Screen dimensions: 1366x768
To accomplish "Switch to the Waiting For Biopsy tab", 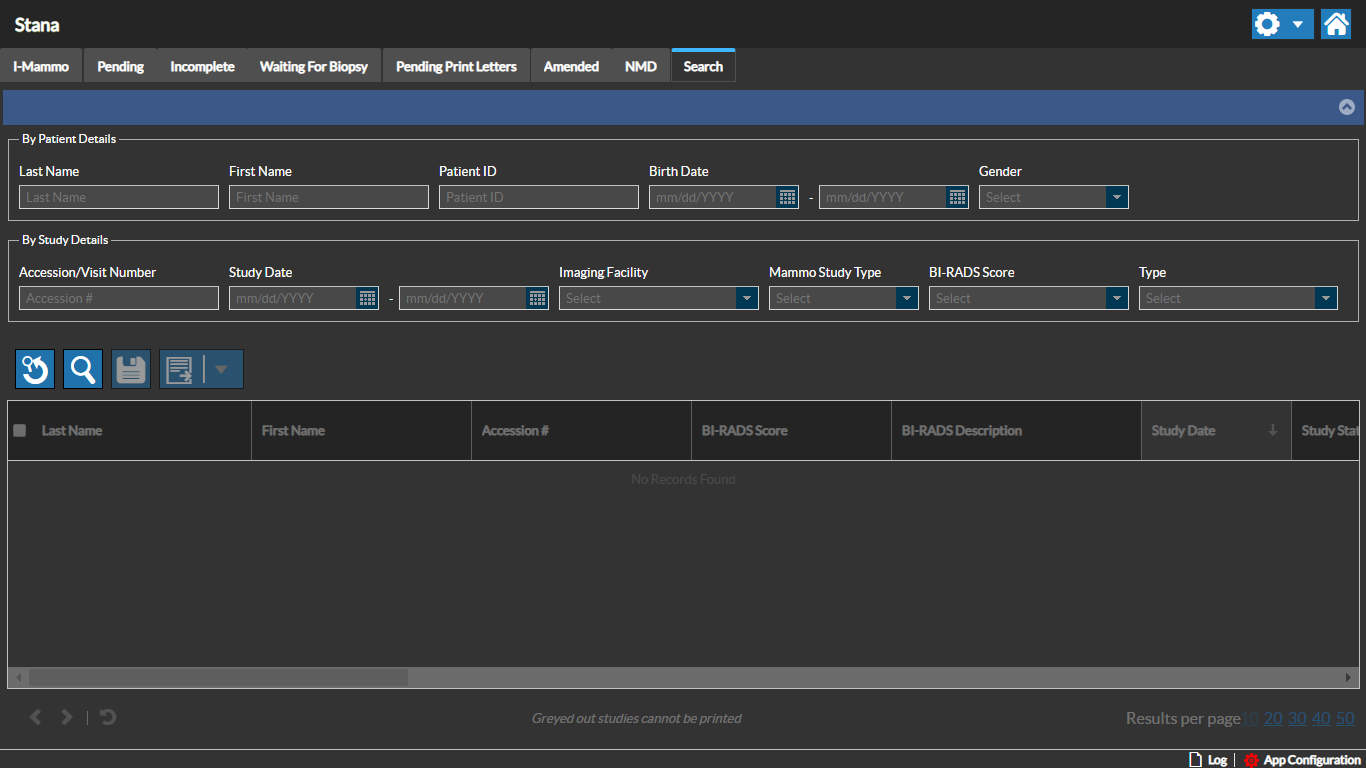I will click(313, 66).
